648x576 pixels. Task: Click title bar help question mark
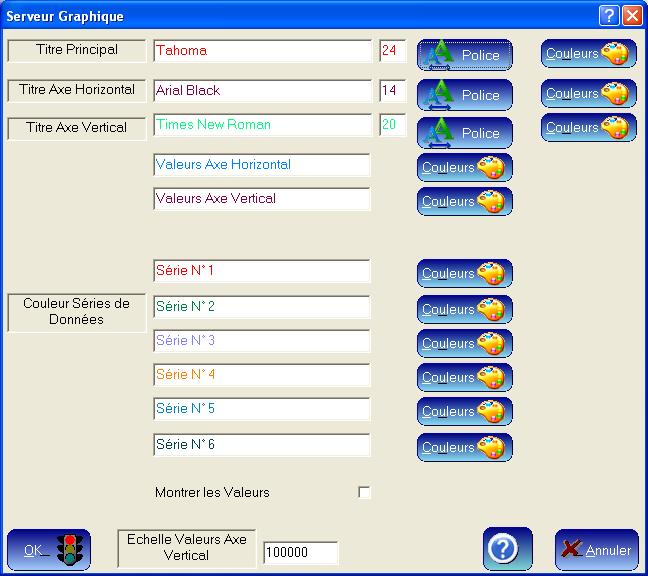609,16
